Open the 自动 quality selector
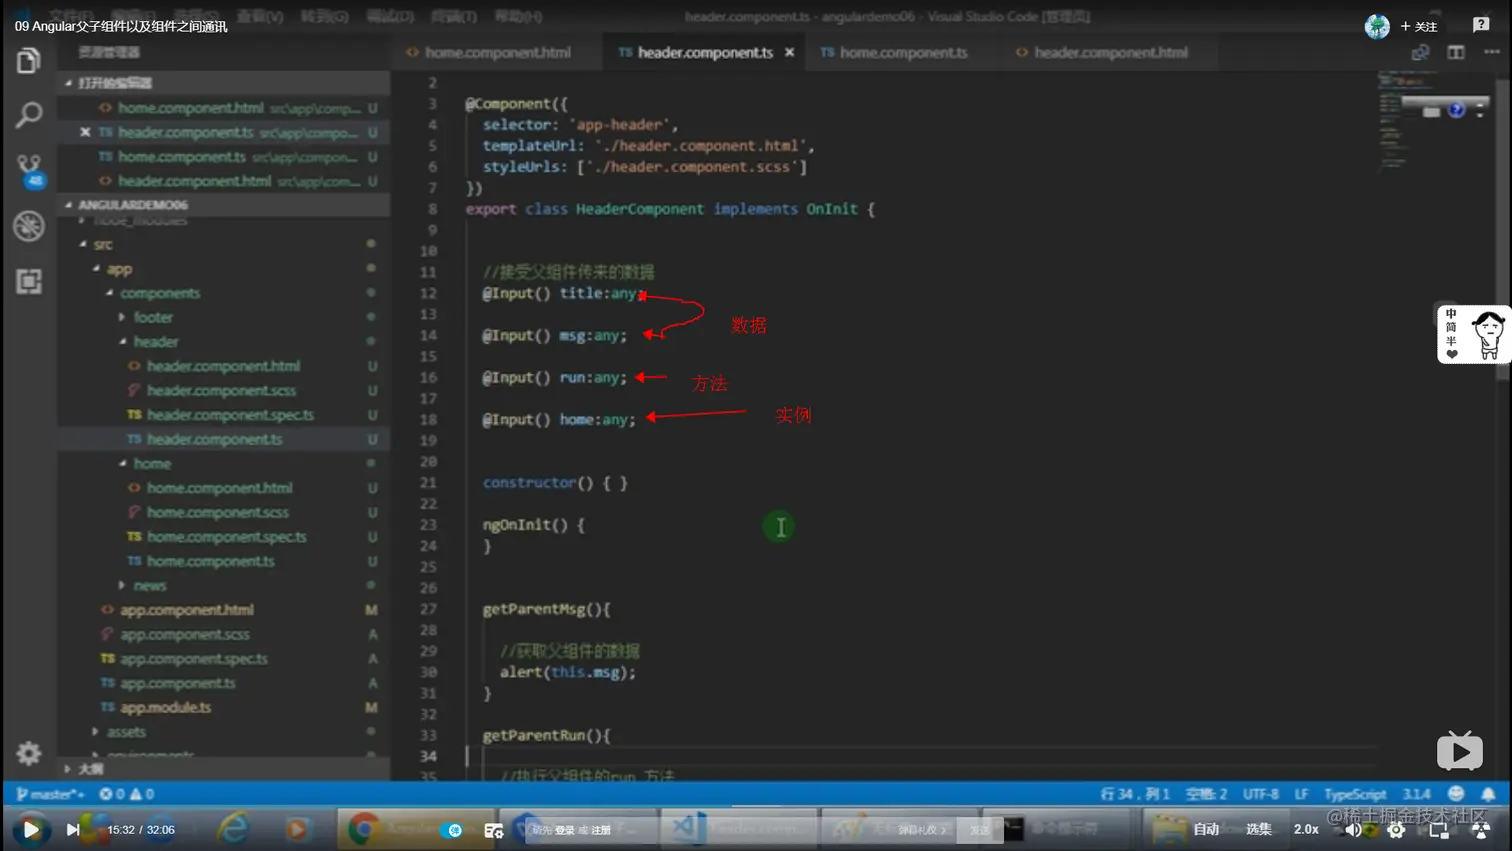 1206,829
